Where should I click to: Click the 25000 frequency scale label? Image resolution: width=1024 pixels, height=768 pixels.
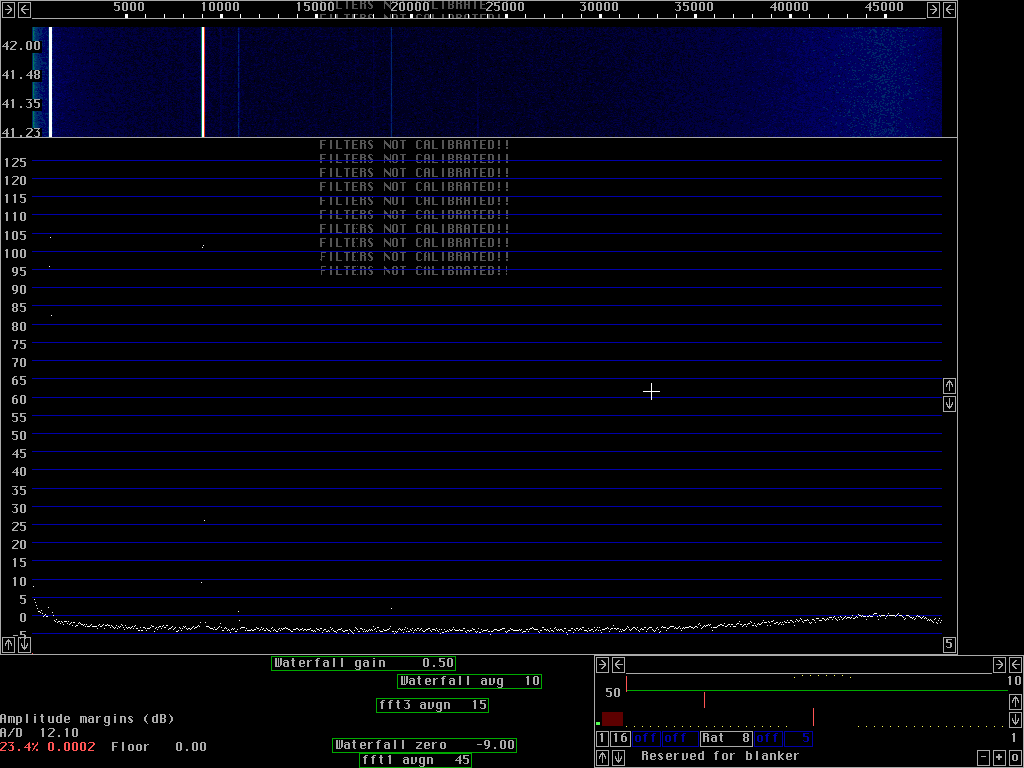(x=504, y=7)
